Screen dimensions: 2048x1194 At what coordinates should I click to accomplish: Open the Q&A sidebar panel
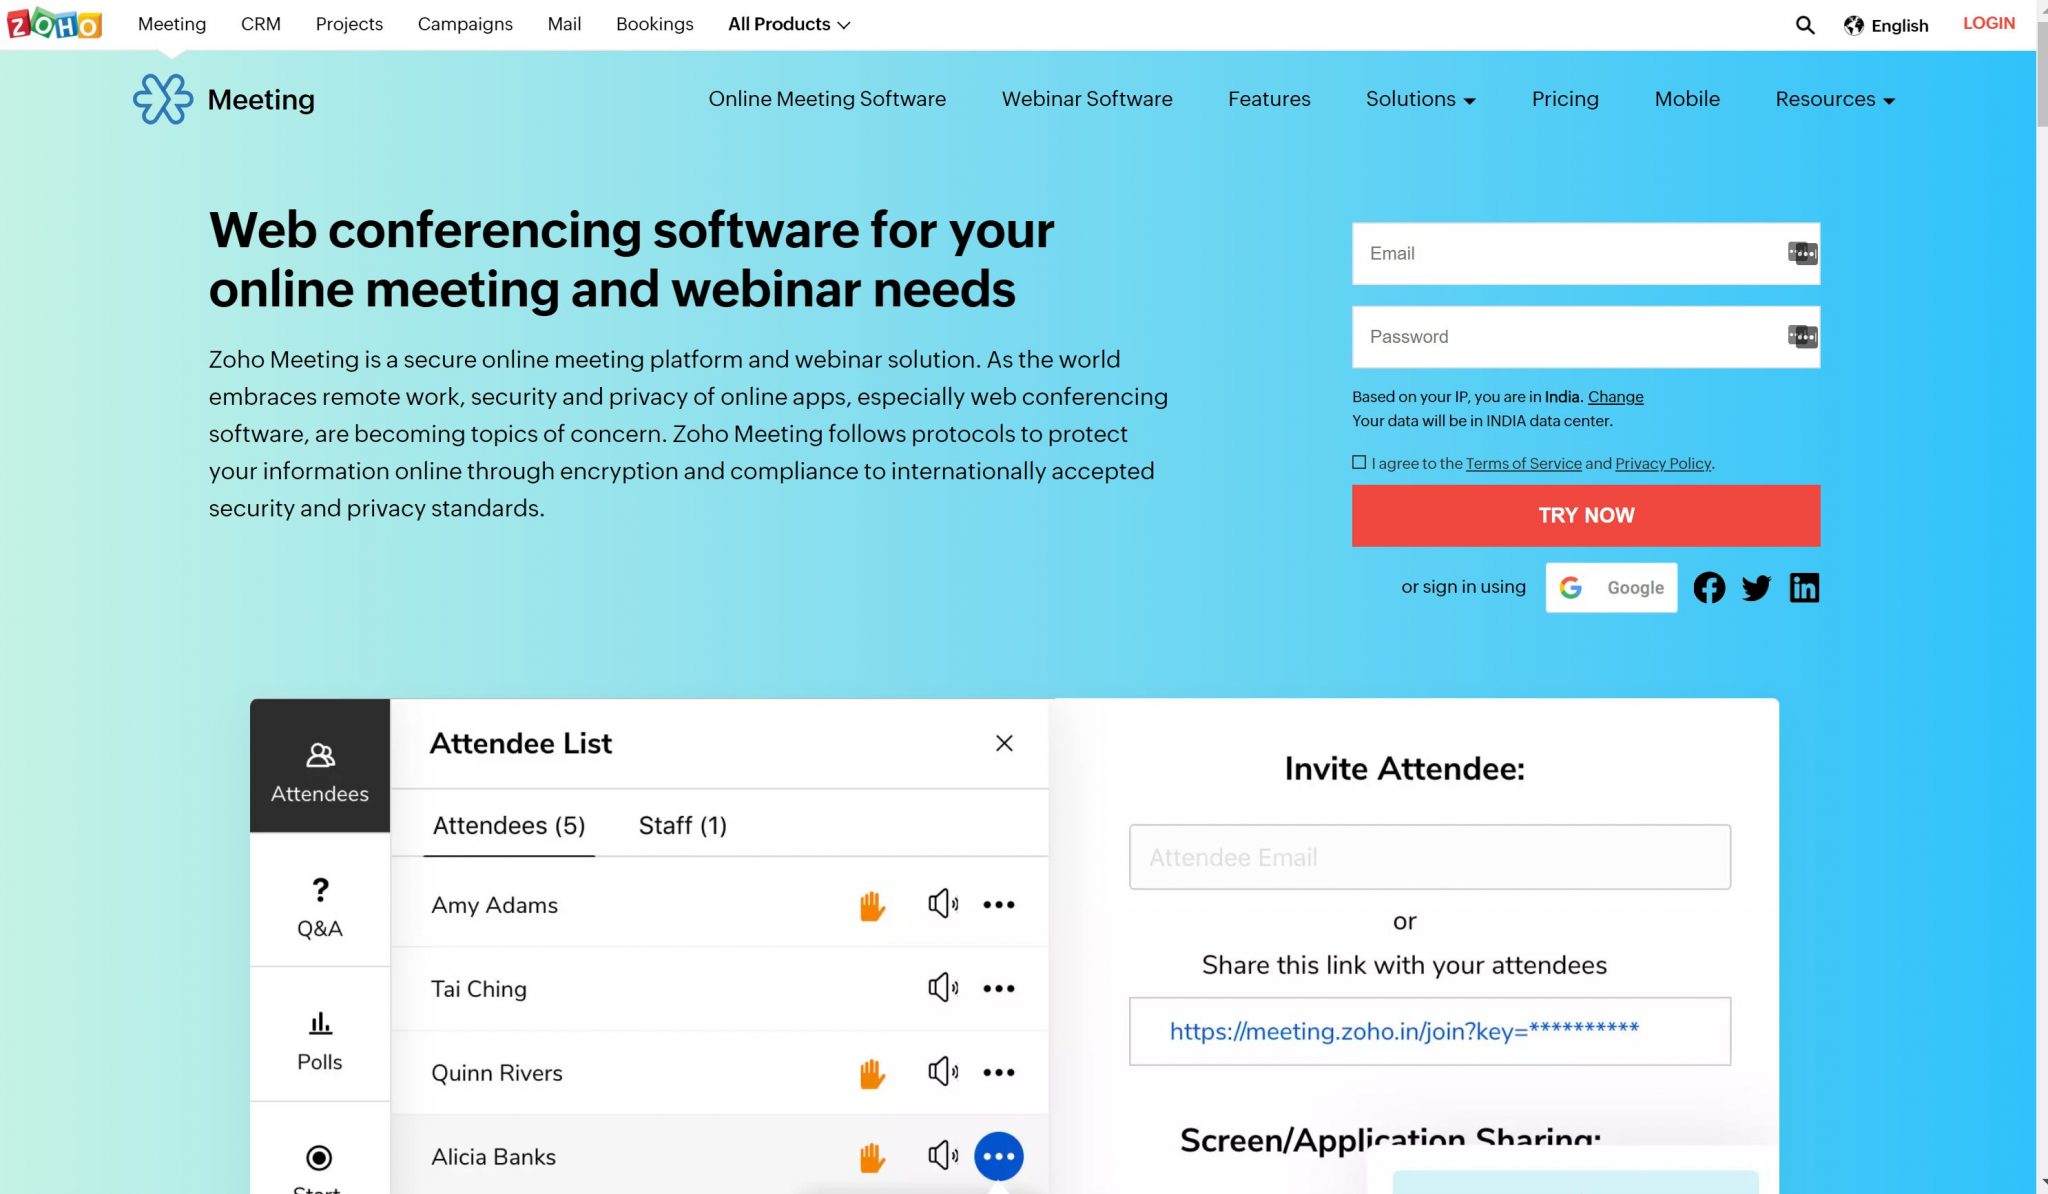320,900
